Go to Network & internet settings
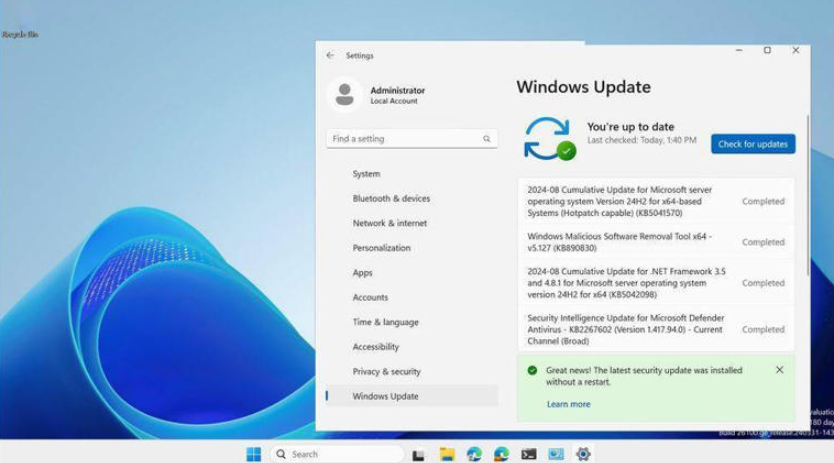Screen dimensions: 834x463 tap(412, 224)
